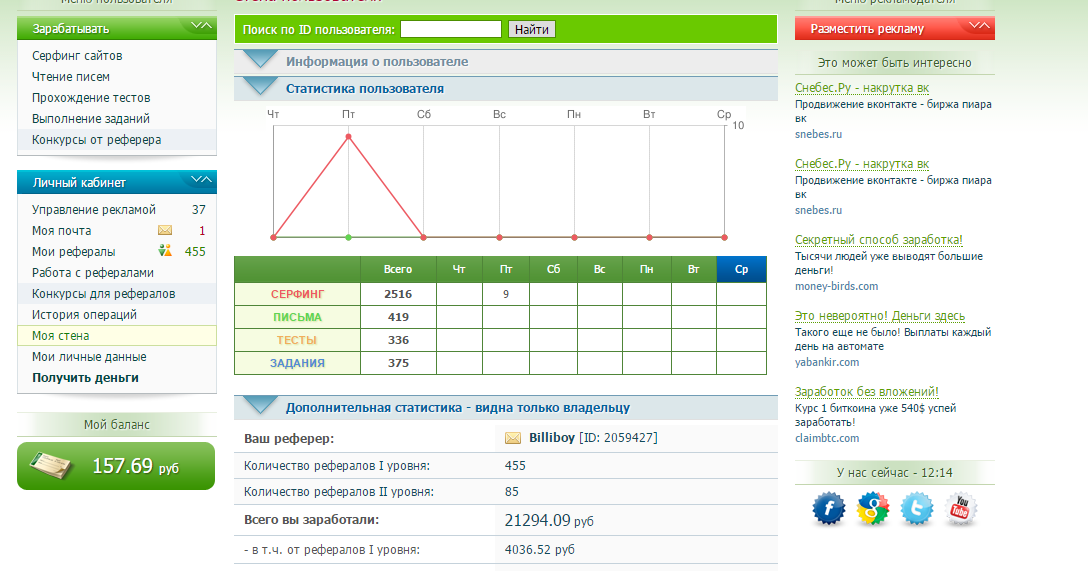
Task: Expand Информация о пользователе section
Action: click(x=262, y=61)
